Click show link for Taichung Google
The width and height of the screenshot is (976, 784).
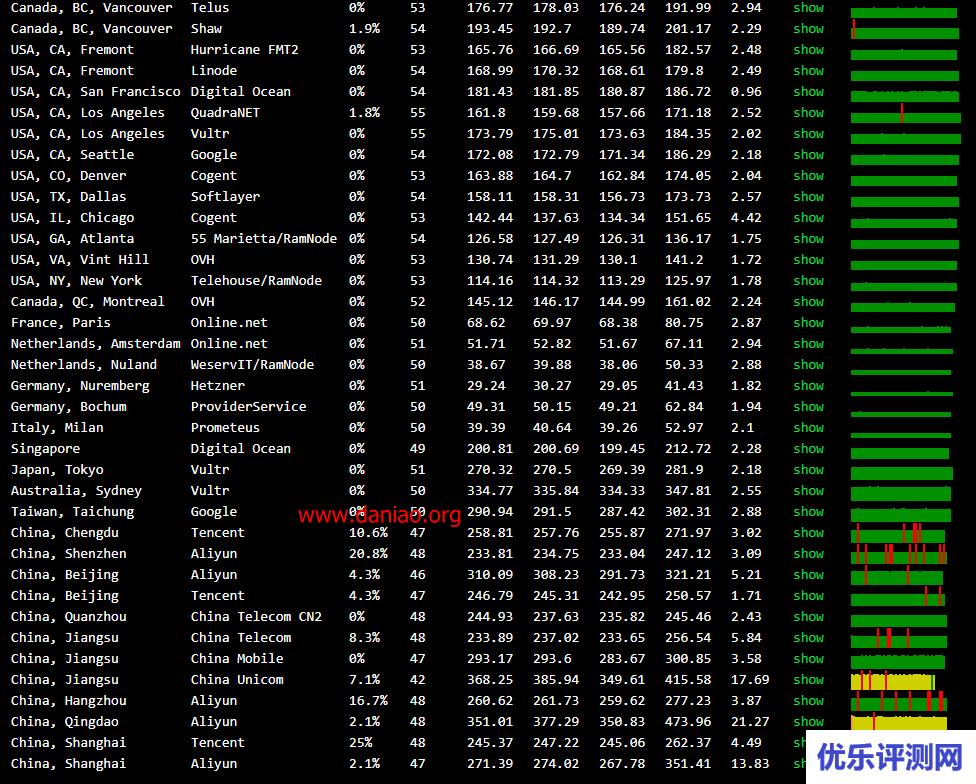(808, 512)
